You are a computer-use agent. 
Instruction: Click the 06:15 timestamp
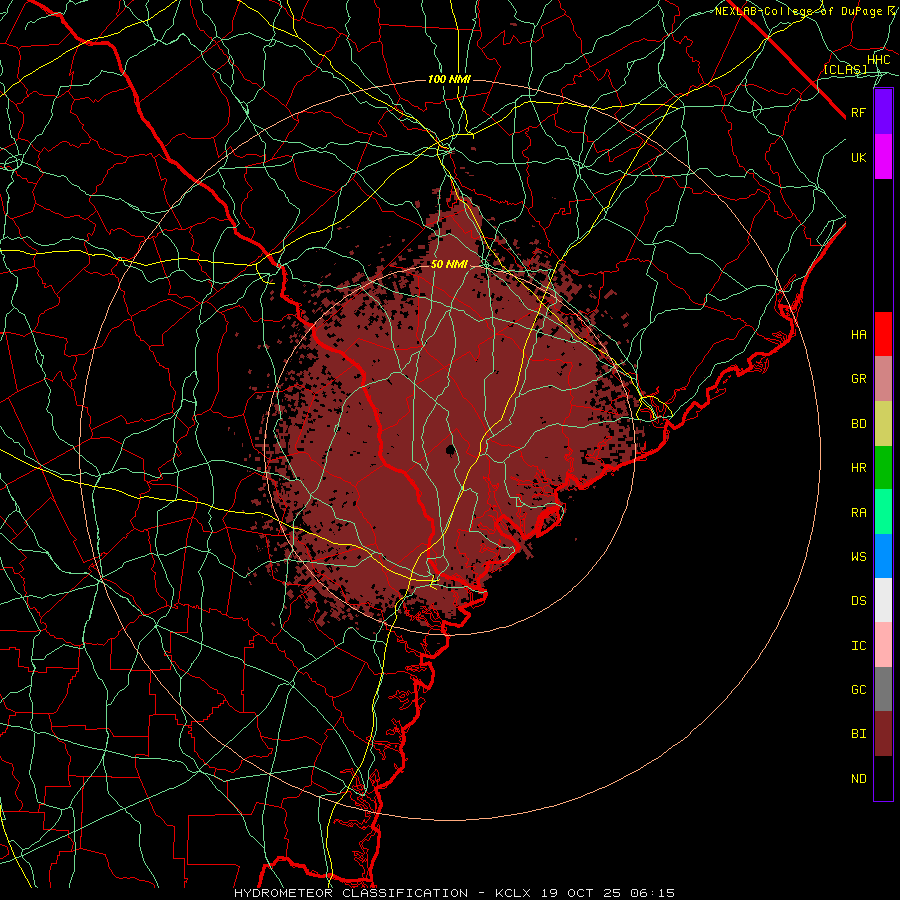point(651,893)
